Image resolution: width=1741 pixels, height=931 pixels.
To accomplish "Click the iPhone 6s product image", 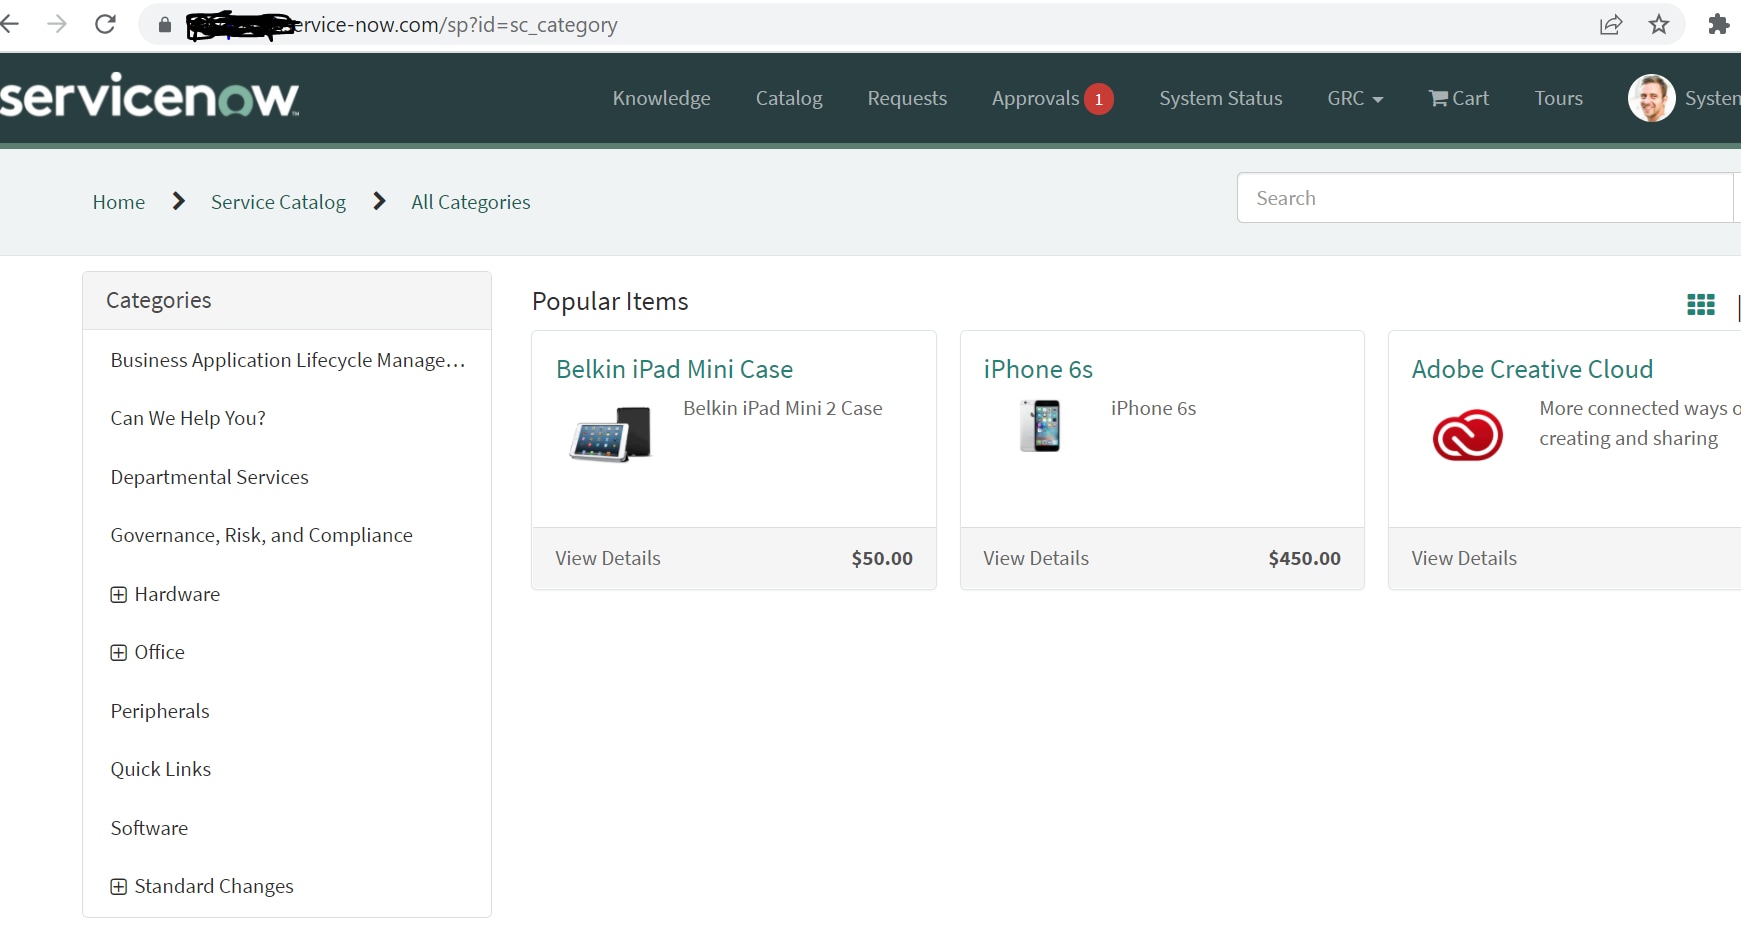I will tap(1040, 425).
